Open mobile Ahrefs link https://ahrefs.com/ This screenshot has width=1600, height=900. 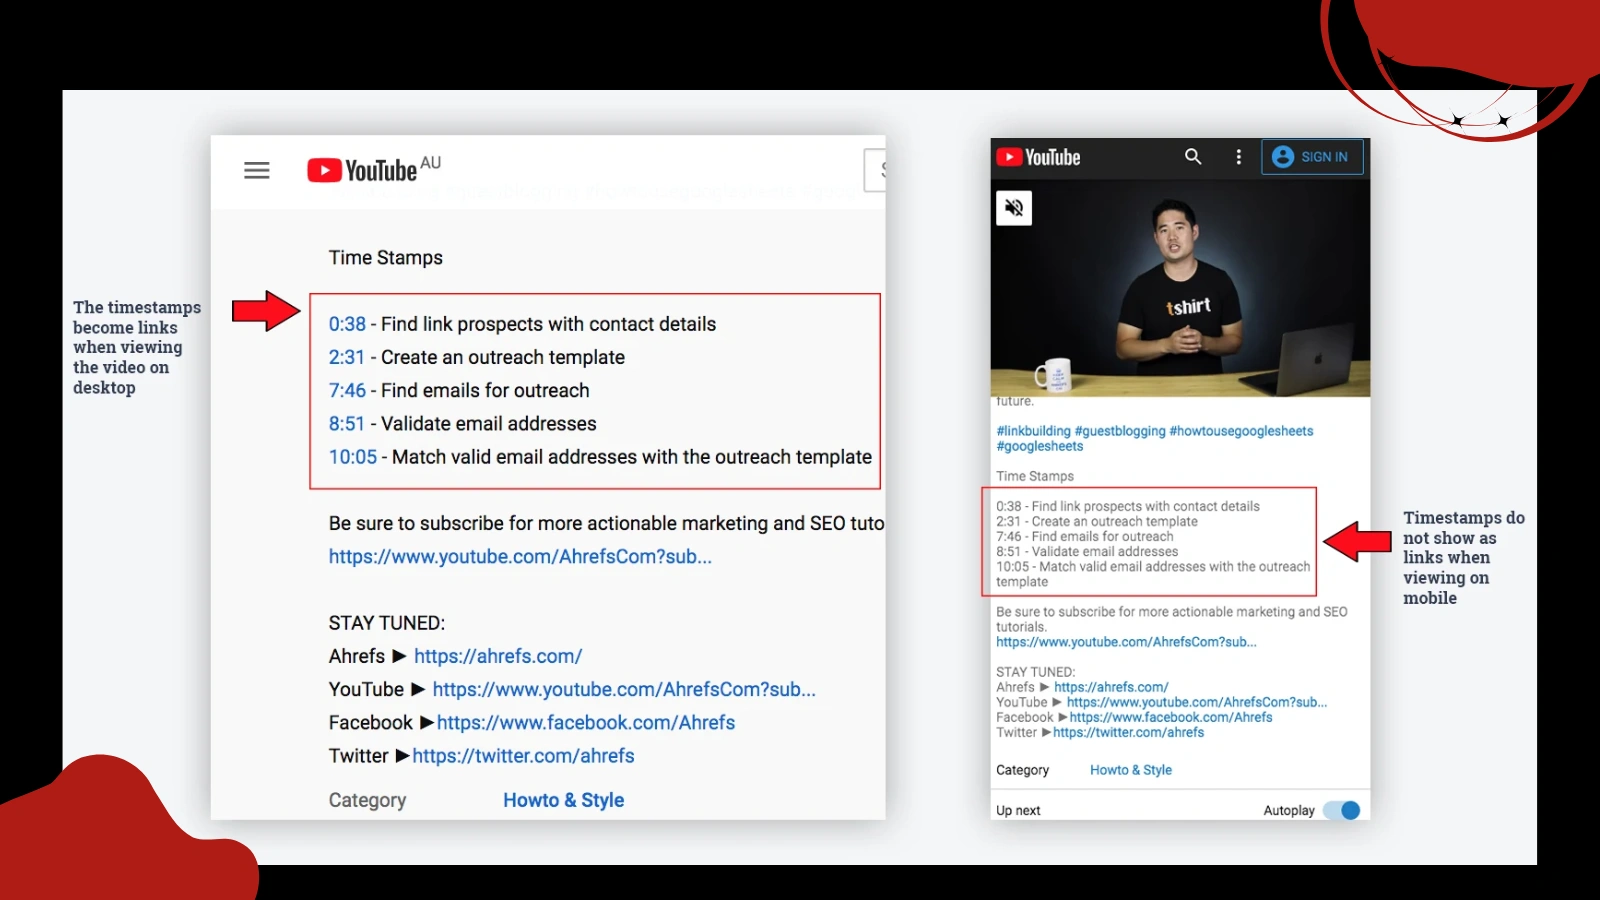point(1111,687)
